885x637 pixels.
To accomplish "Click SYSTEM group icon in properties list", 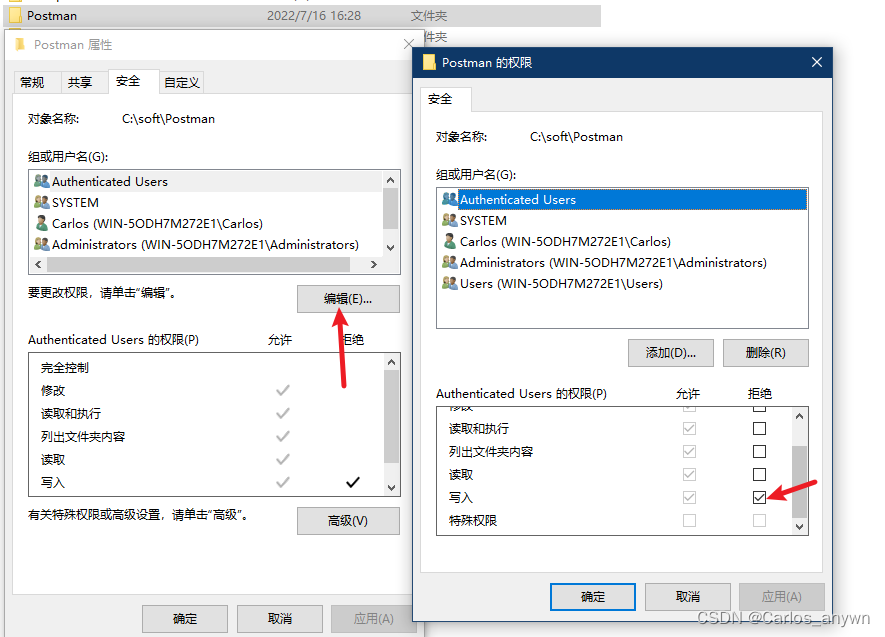I will coord(42,202).
